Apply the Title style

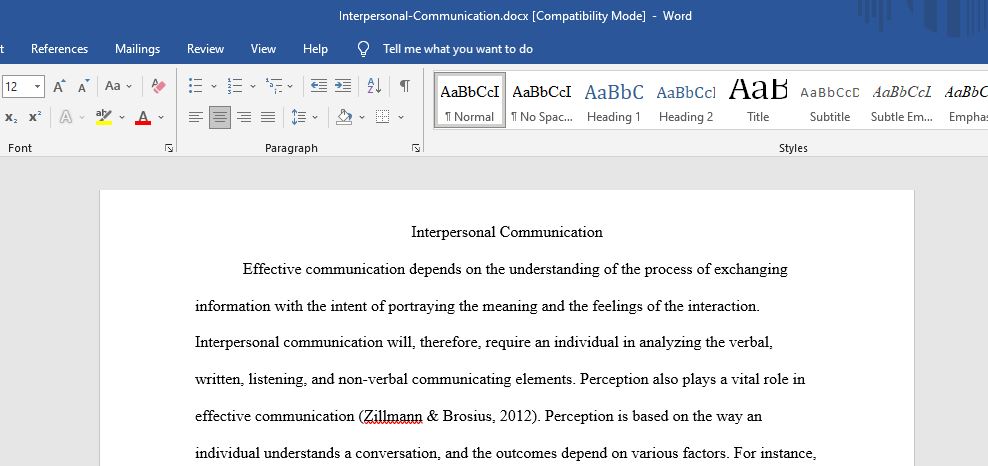[758, 101]
